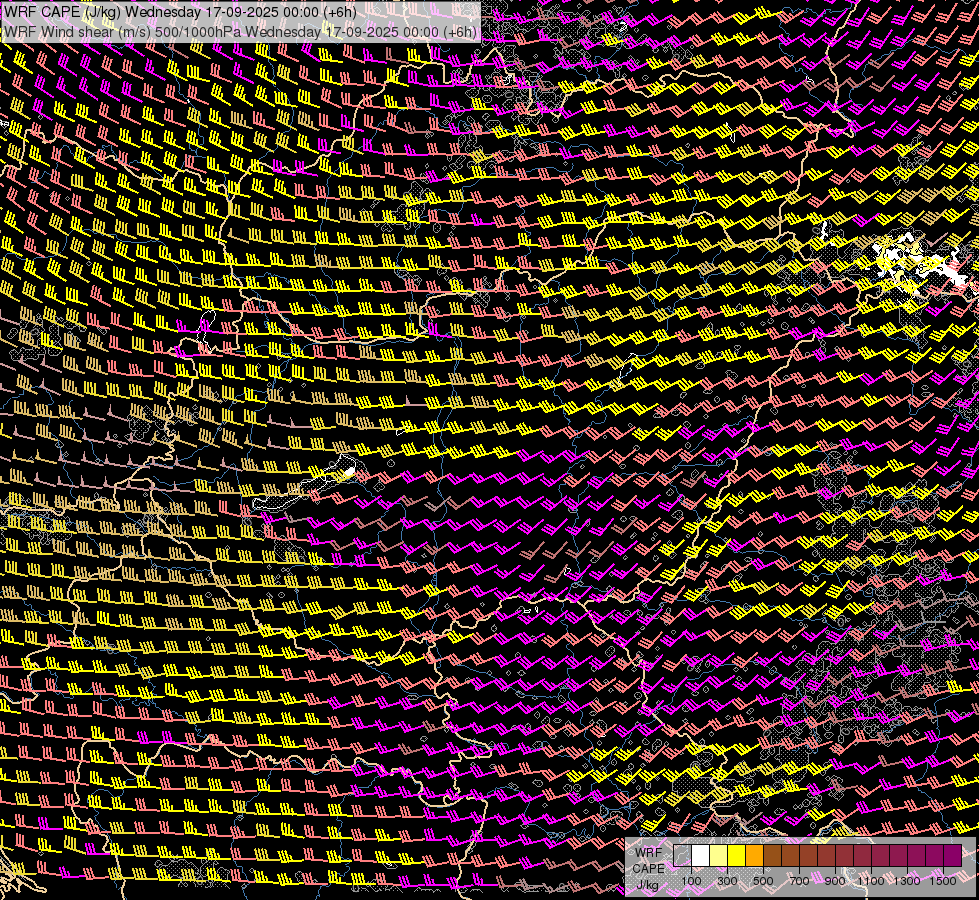This screenshot has width=979, height=900.
Task: Click the J/kg unit label in legend
Action: [x=648, y=886]
